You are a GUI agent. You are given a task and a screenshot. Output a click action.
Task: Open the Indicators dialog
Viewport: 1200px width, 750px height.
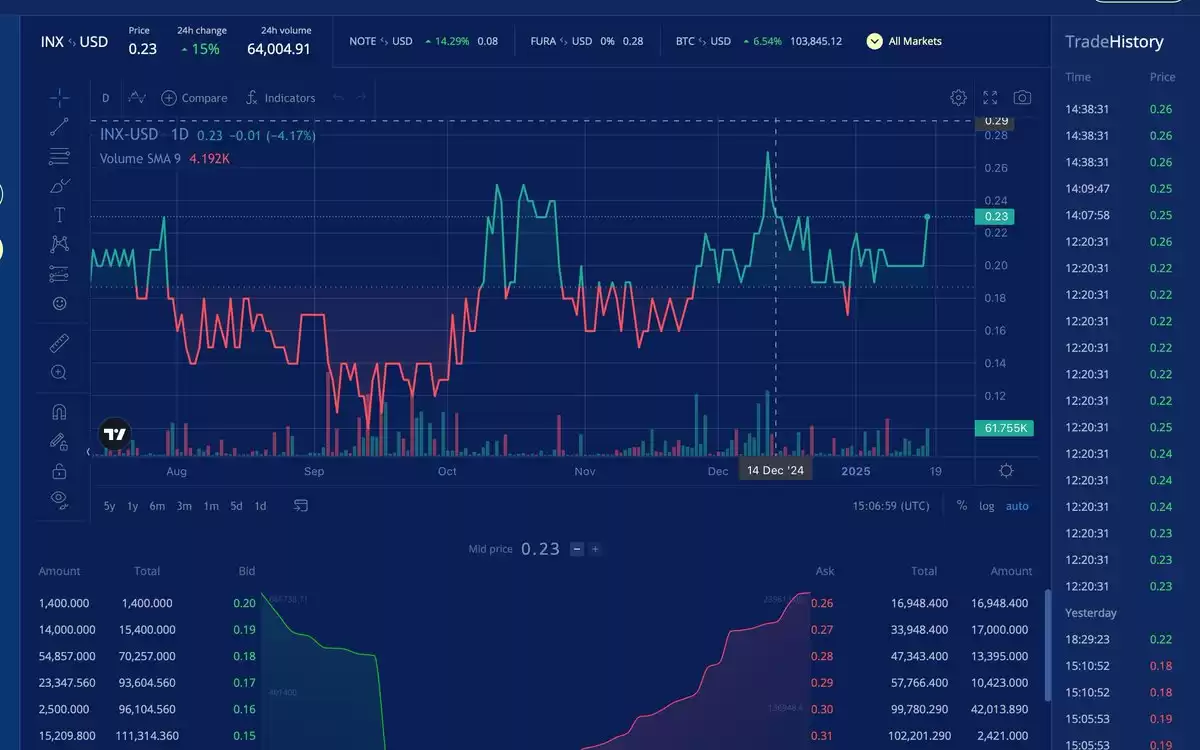pyautogui.click(x=280, y=98)
